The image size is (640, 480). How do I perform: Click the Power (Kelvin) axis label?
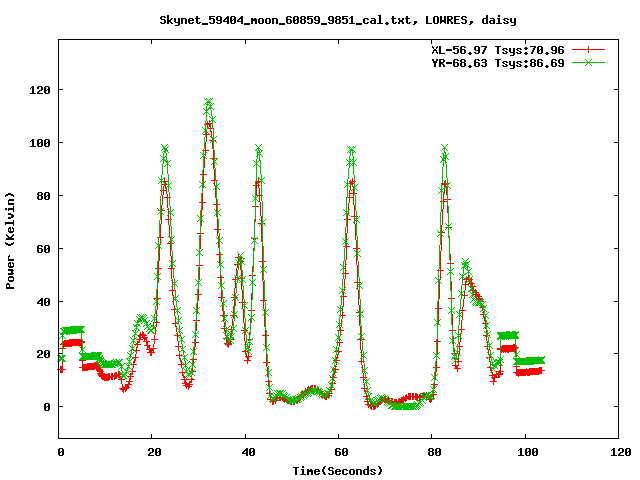(x=10, y=241)
